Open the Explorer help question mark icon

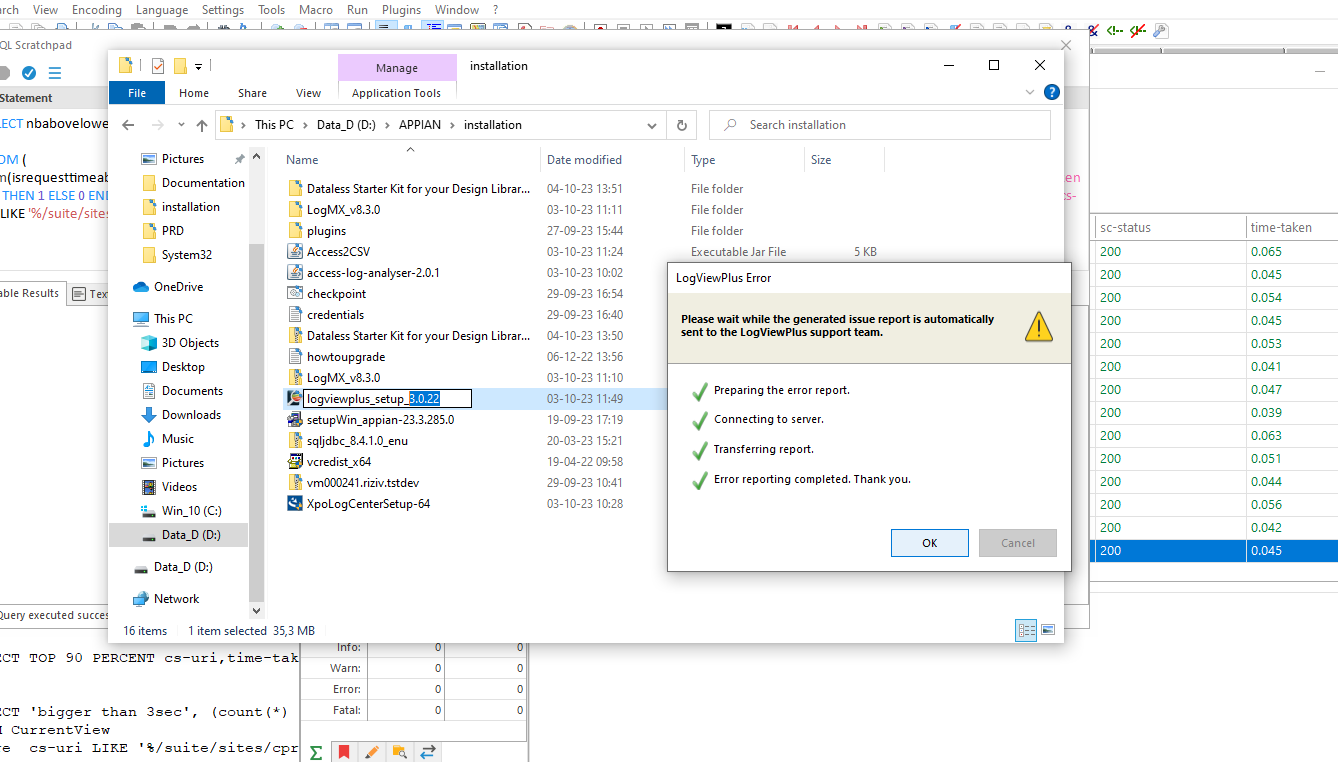1051,92
